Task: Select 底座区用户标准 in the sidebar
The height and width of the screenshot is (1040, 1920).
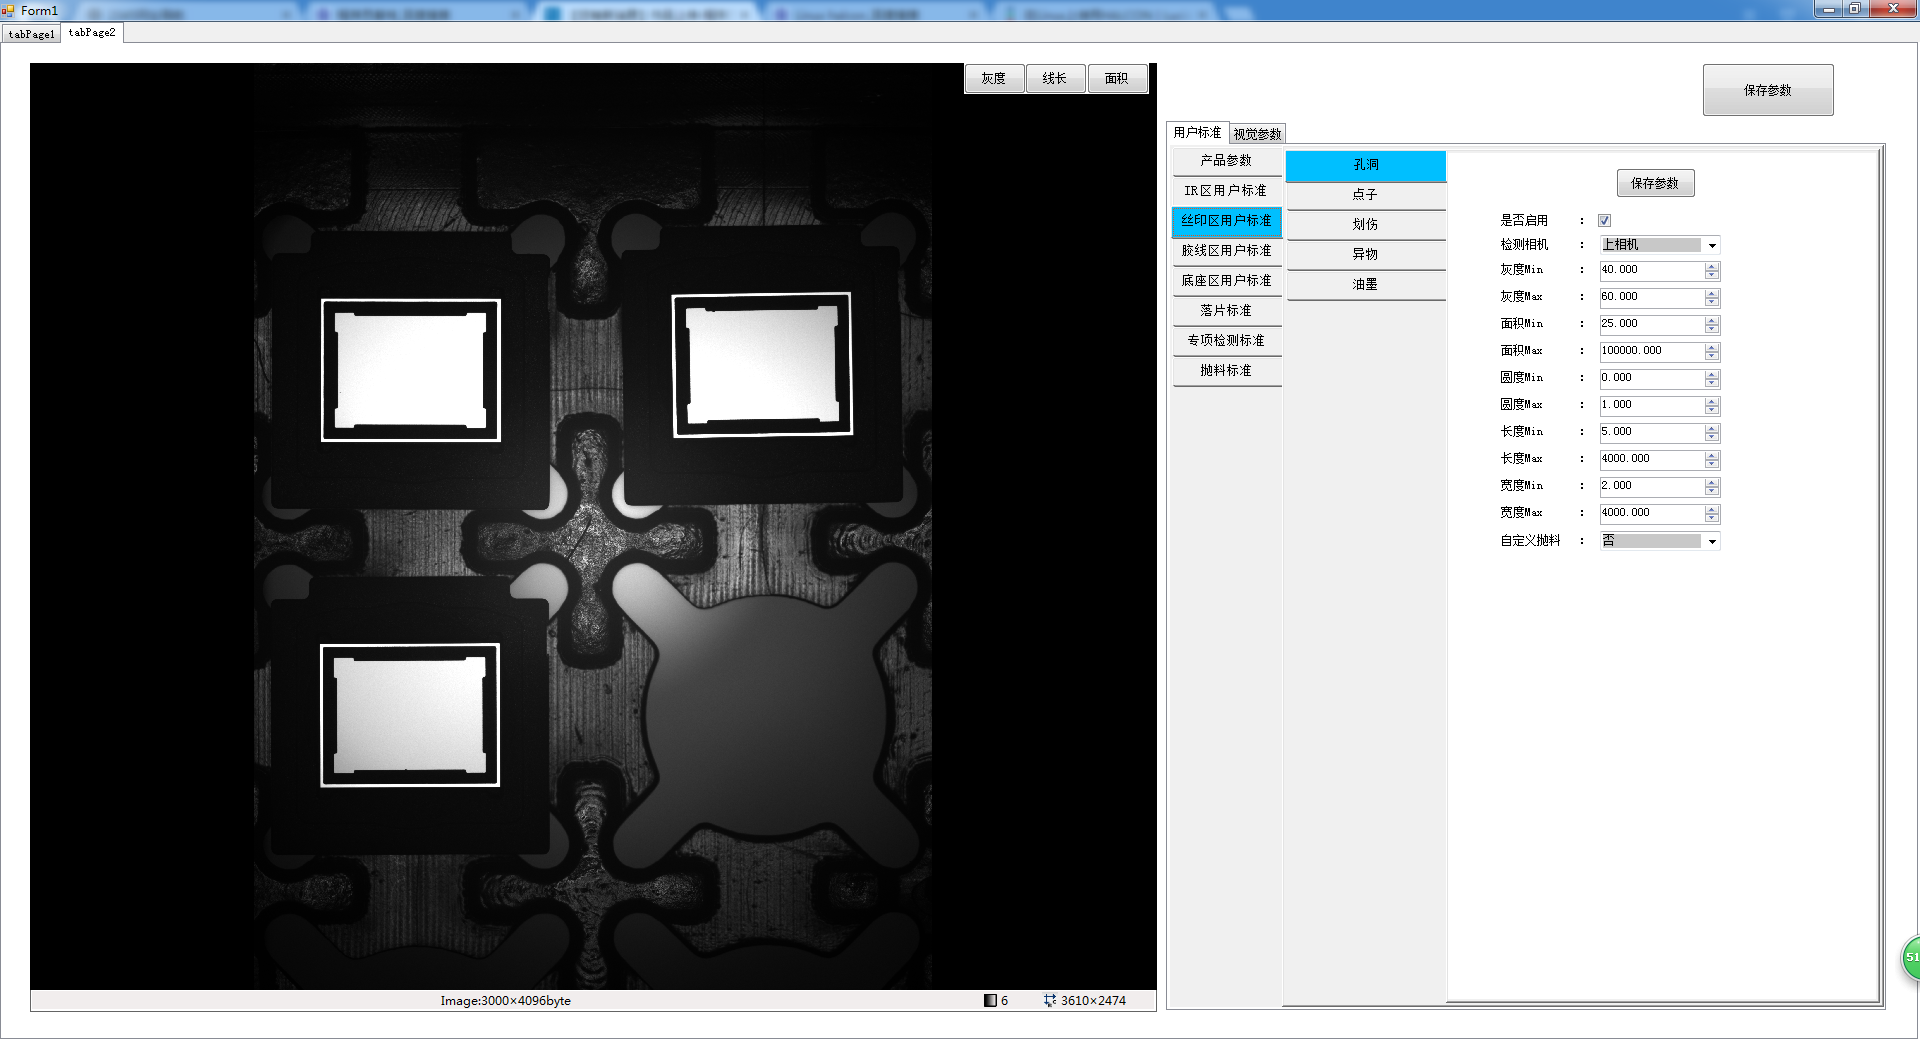Action: [x=1226, y=281]
